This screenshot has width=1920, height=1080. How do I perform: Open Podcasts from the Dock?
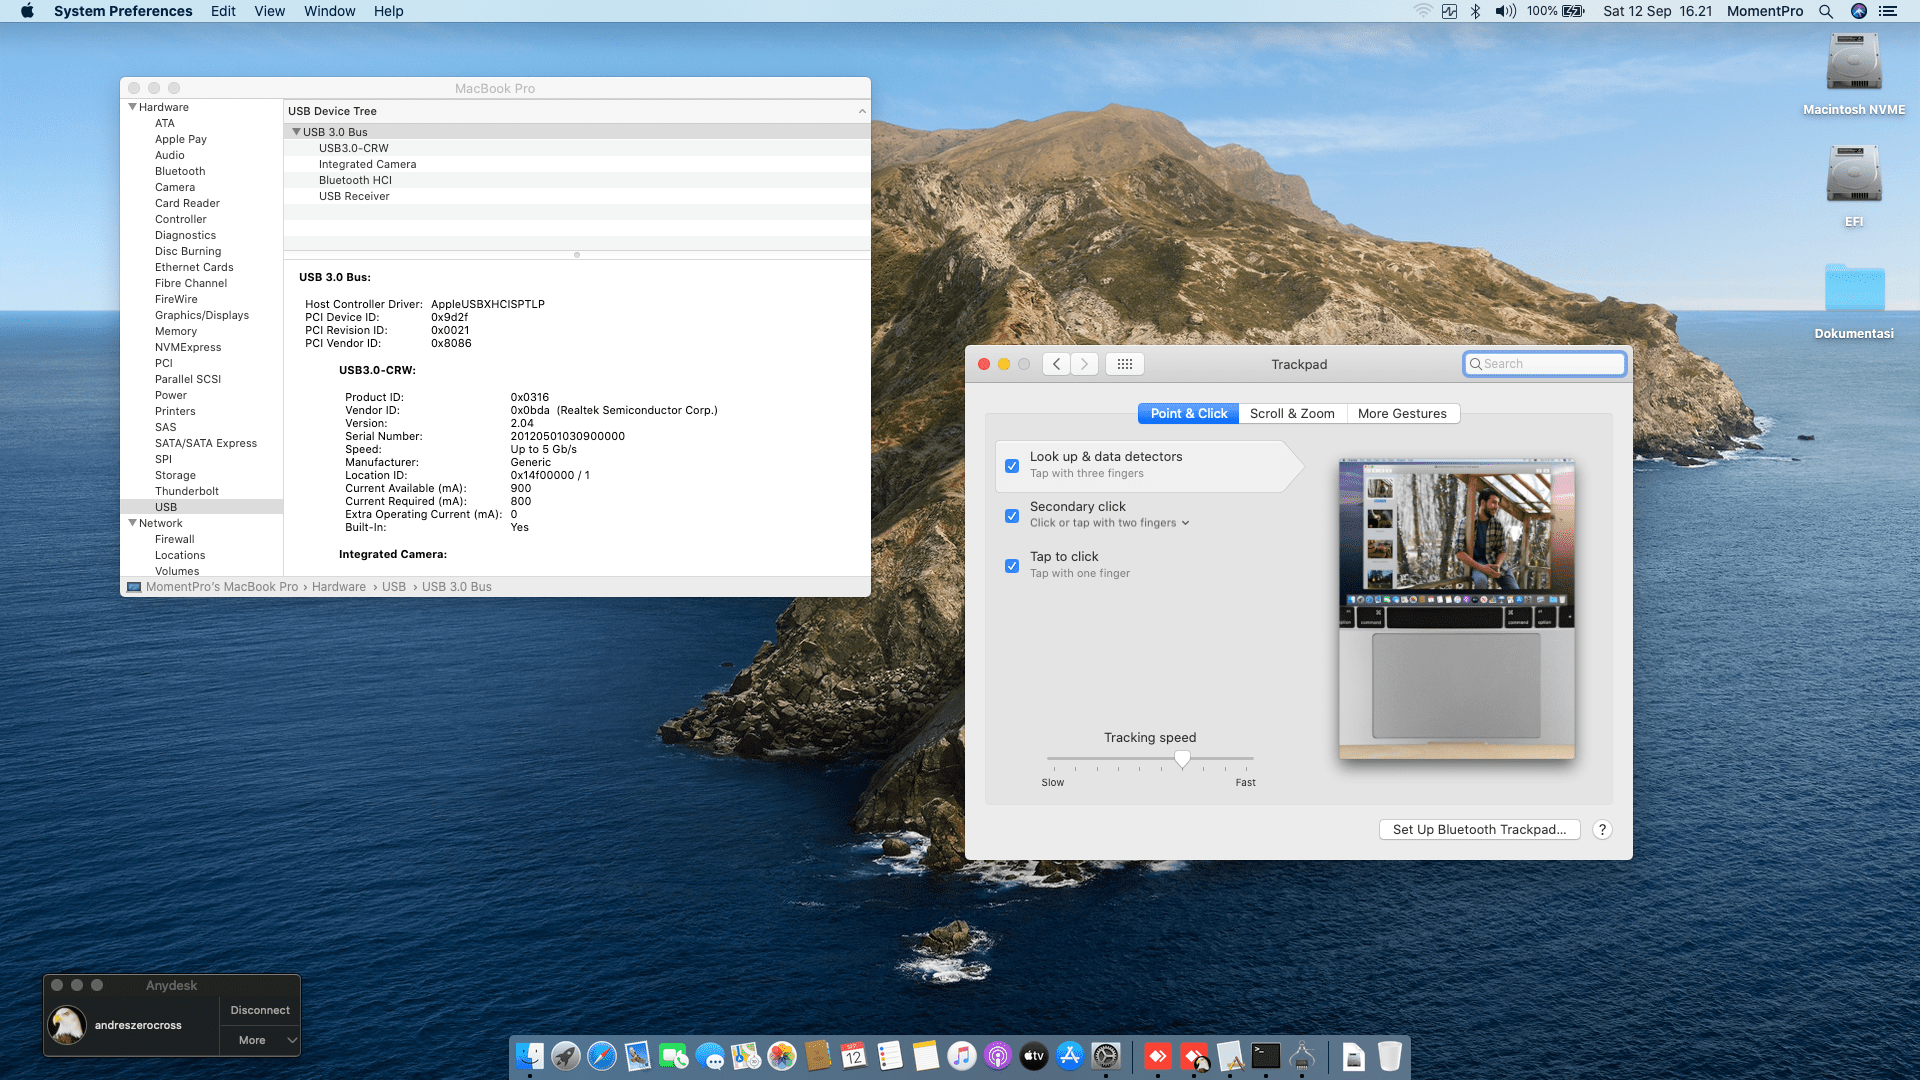(x=998, y=1056)
